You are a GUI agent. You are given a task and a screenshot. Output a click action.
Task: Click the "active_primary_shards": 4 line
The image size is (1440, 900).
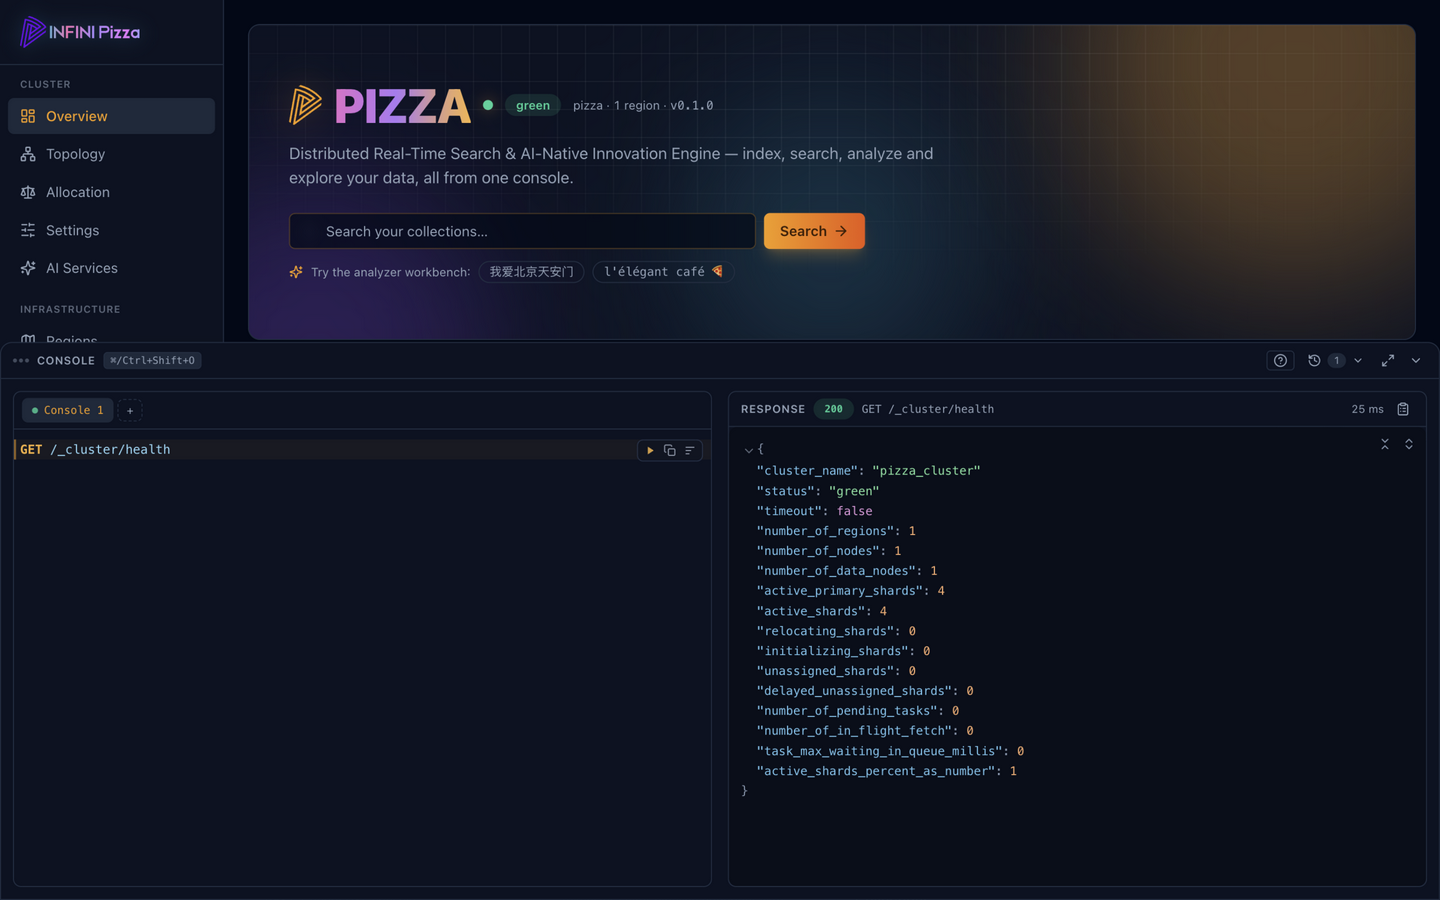tap(850, 591)
